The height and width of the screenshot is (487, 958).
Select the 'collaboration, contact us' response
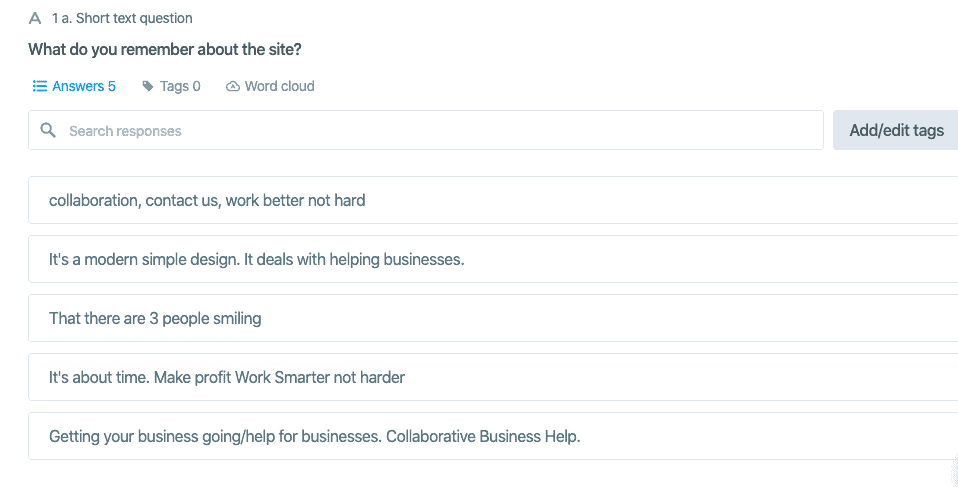point(493,200)
